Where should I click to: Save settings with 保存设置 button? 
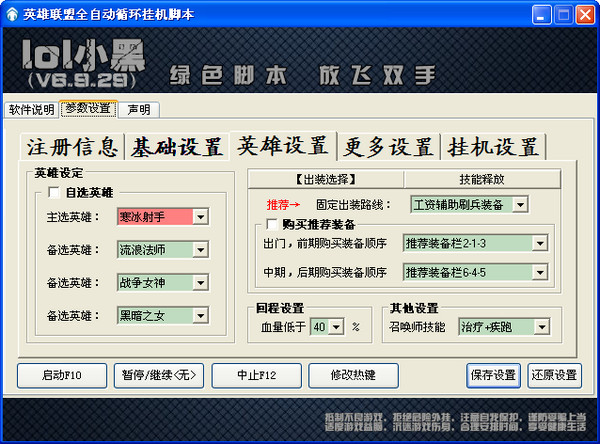pos(493,375)
